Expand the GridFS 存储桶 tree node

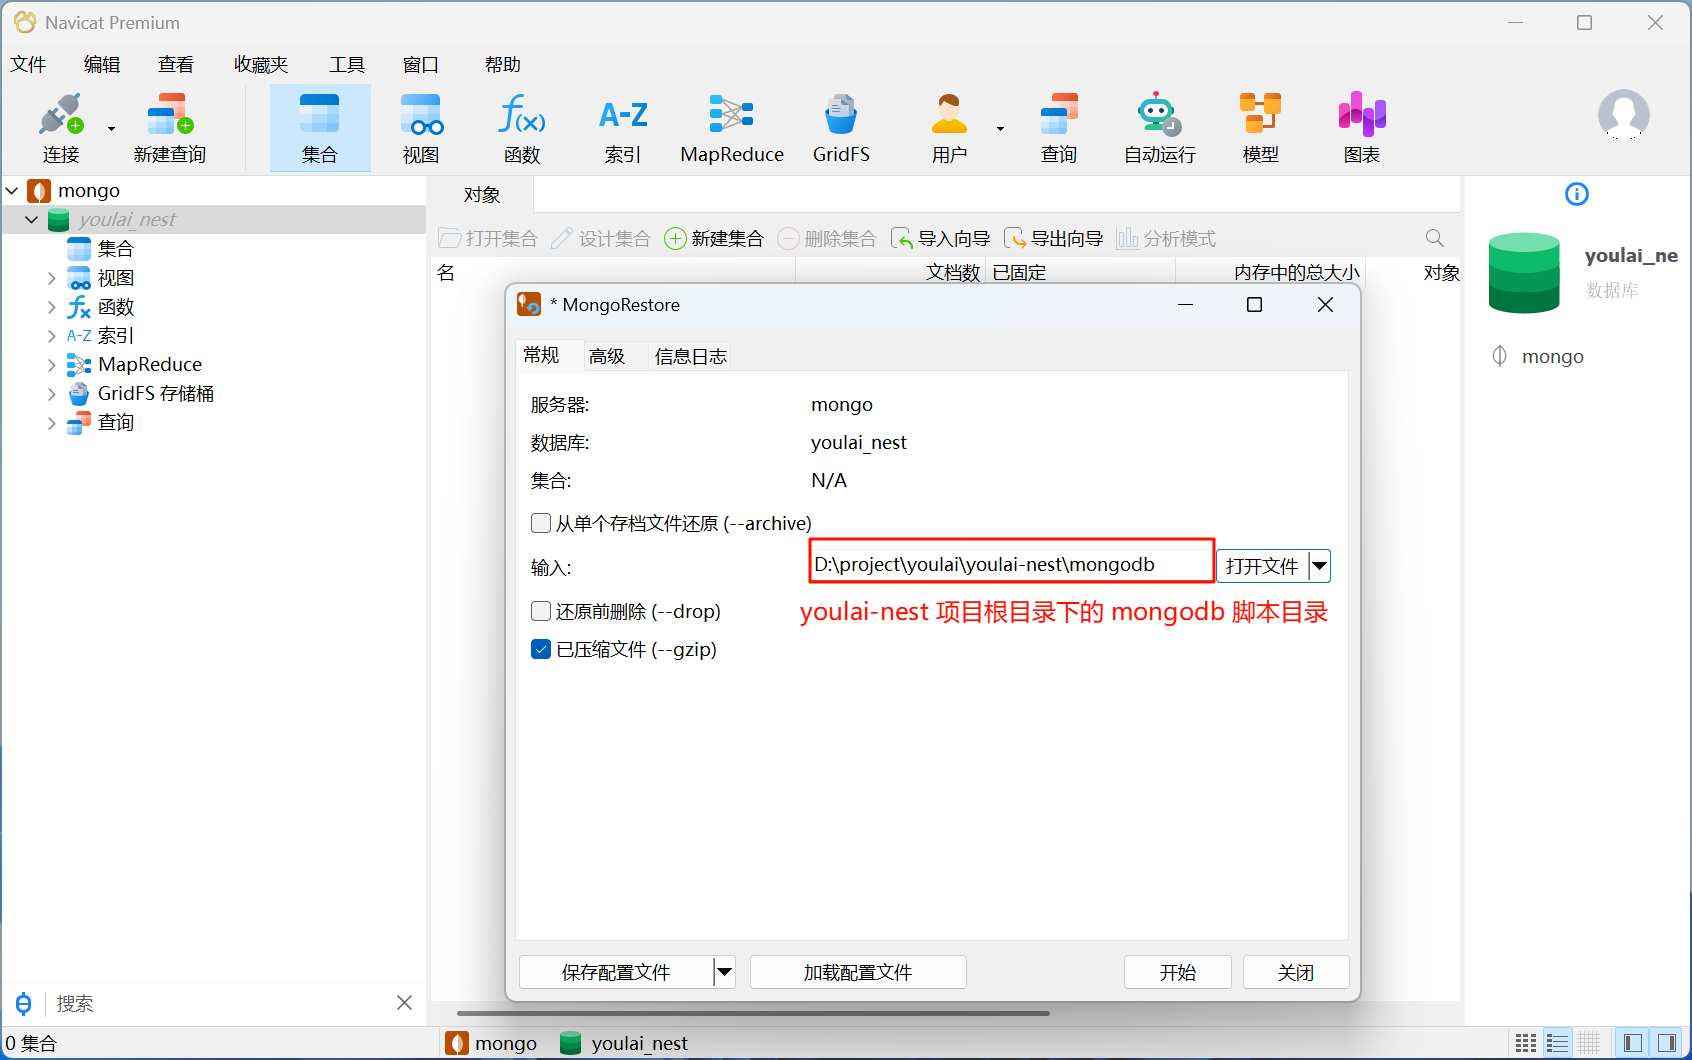click(x=51, y=394)
